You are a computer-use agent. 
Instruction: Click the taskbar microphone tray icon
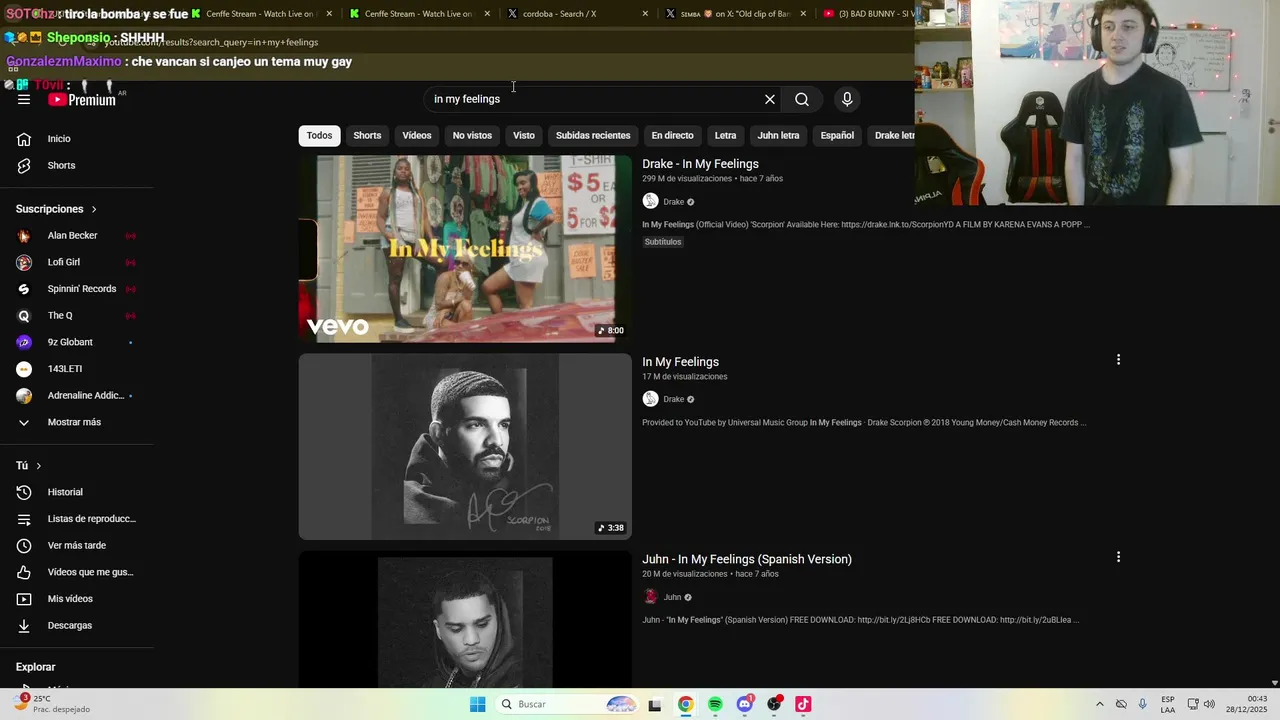pos(1143,704)
